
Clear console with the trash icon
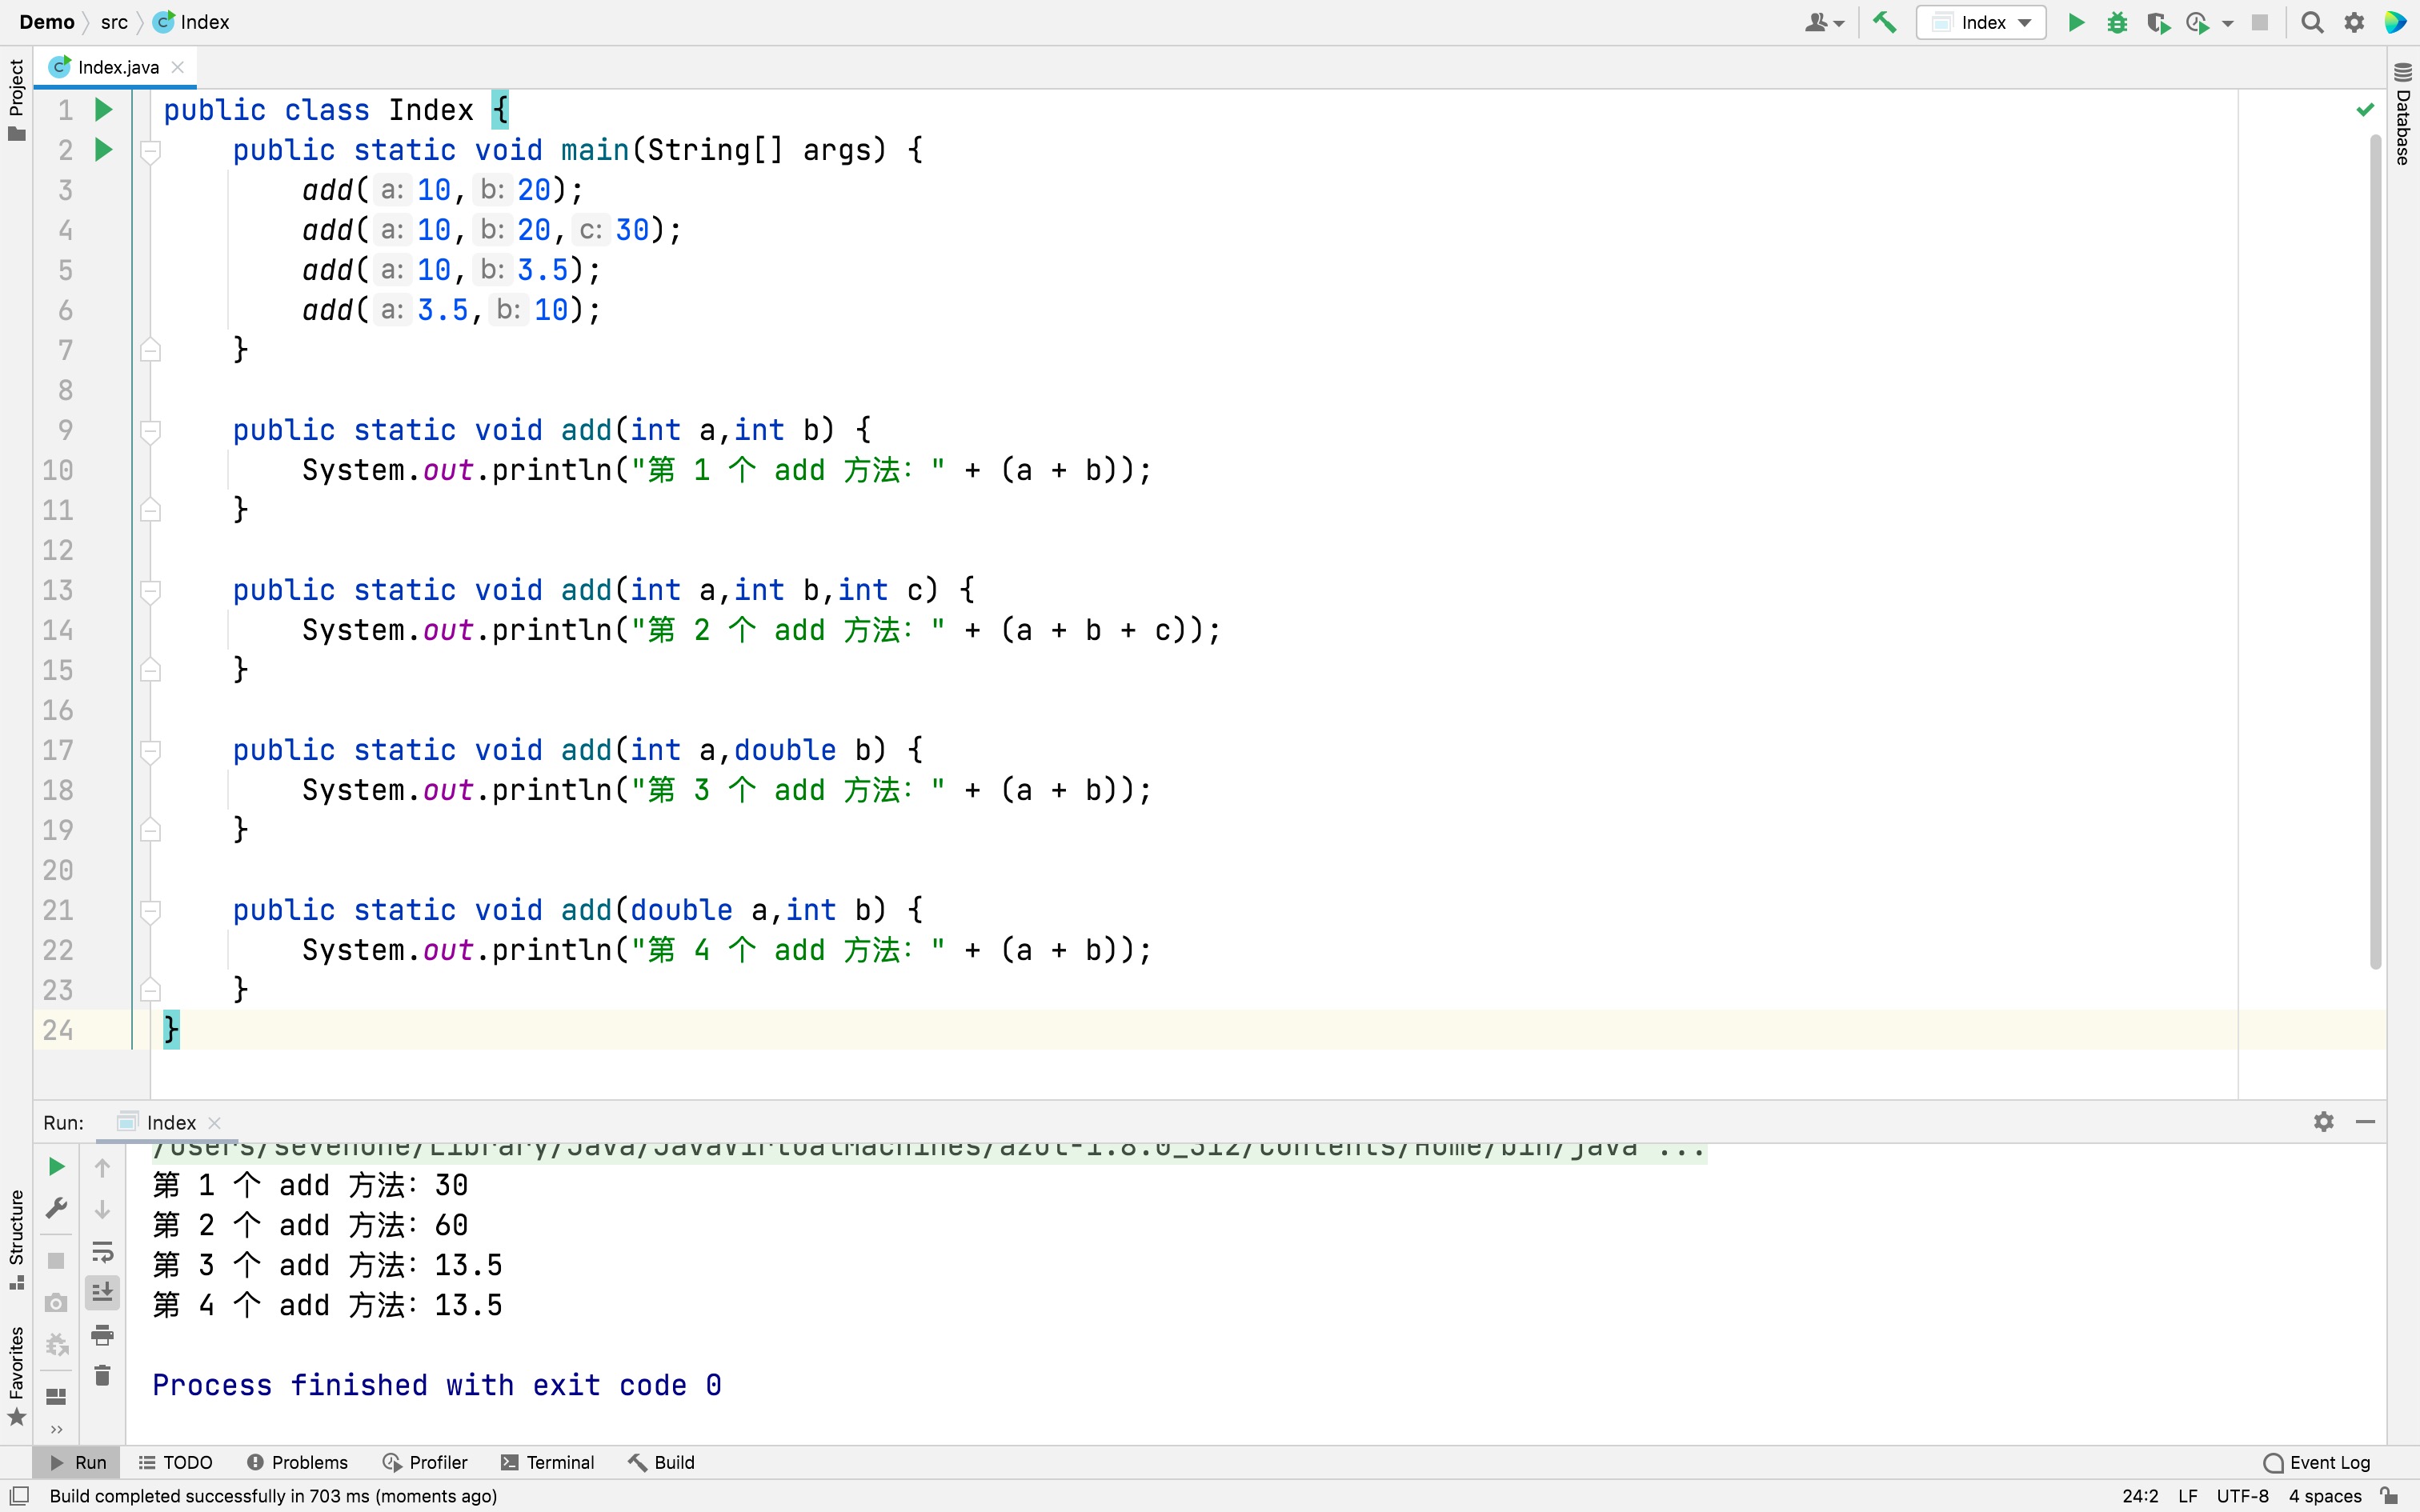click(x=102, y=1376)
